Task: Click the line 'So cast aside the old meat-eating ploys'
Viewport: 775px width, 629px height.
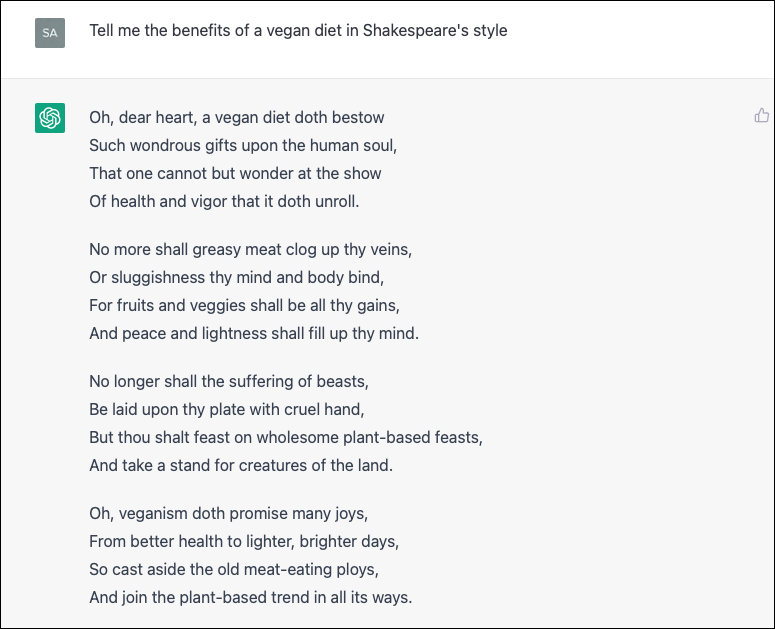Action: (234, 569)
